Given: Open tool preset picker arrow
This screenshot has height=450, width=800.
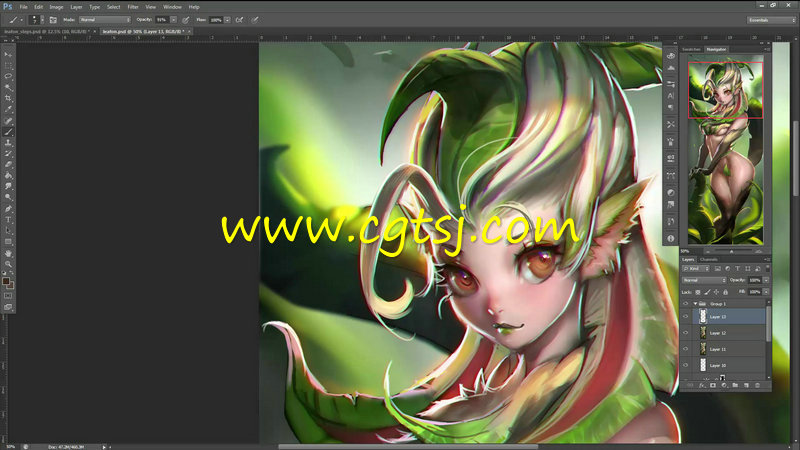Looking at the screenshot, I should (21, 20).
